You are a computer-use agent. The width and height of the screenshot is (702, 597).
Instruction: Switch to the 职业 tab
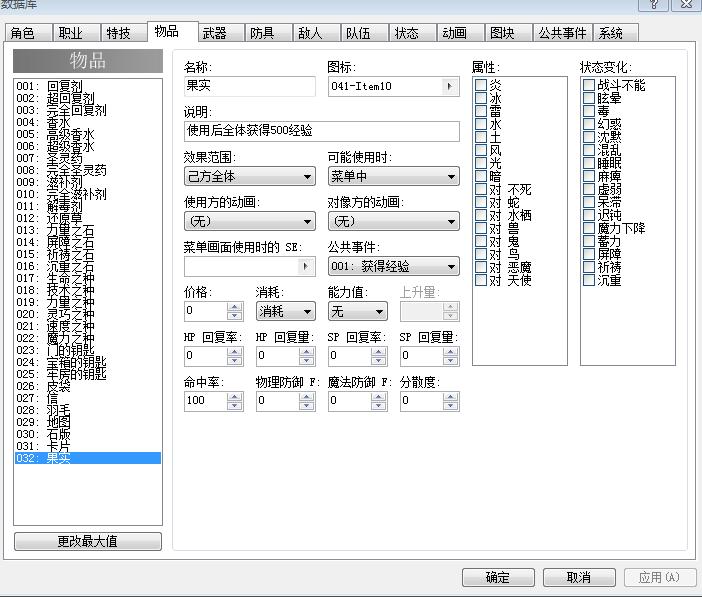tap(77, 33)
